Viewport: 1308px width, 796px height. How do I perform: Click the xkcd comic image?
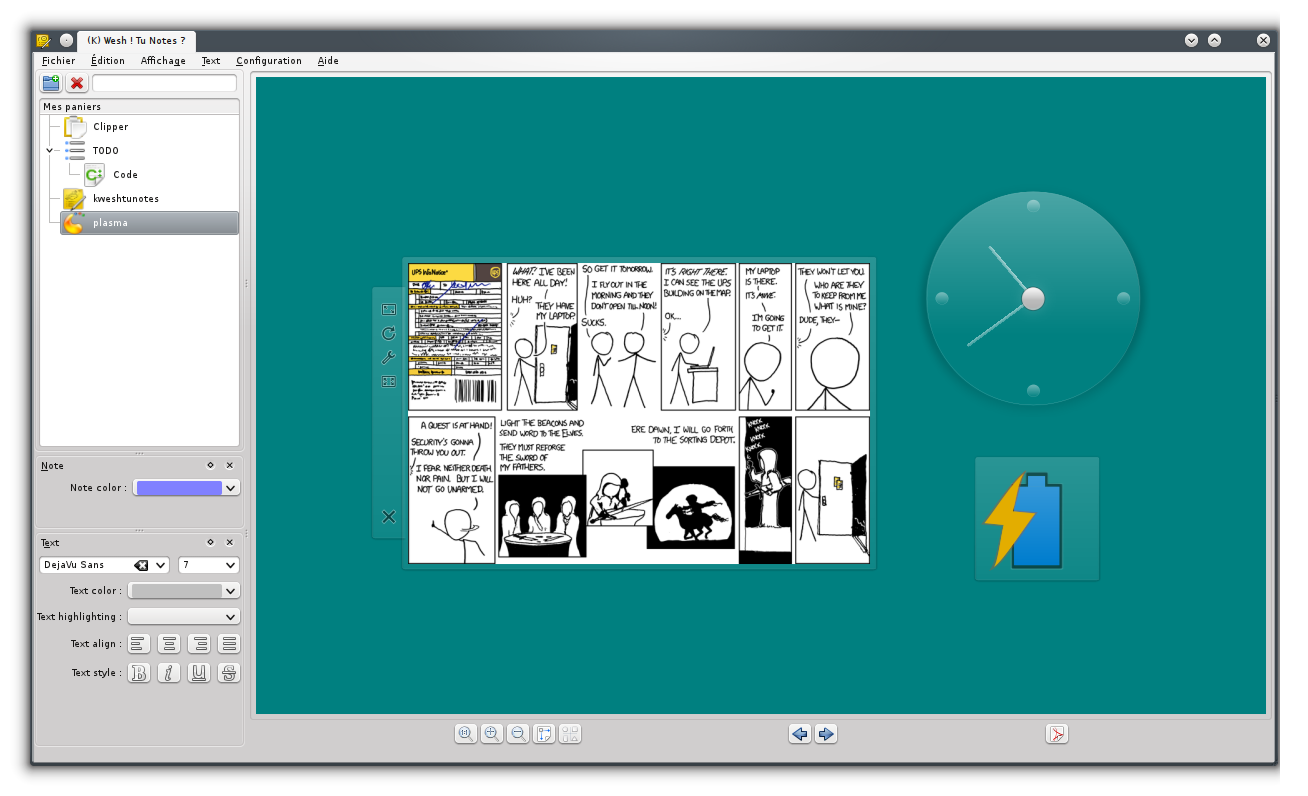click(x=639, y=413)
